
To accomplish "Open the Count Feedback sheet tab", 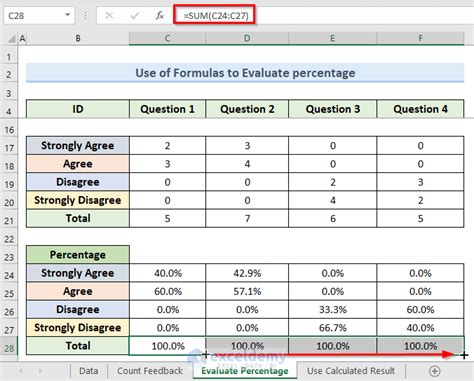I will point(150,371).
